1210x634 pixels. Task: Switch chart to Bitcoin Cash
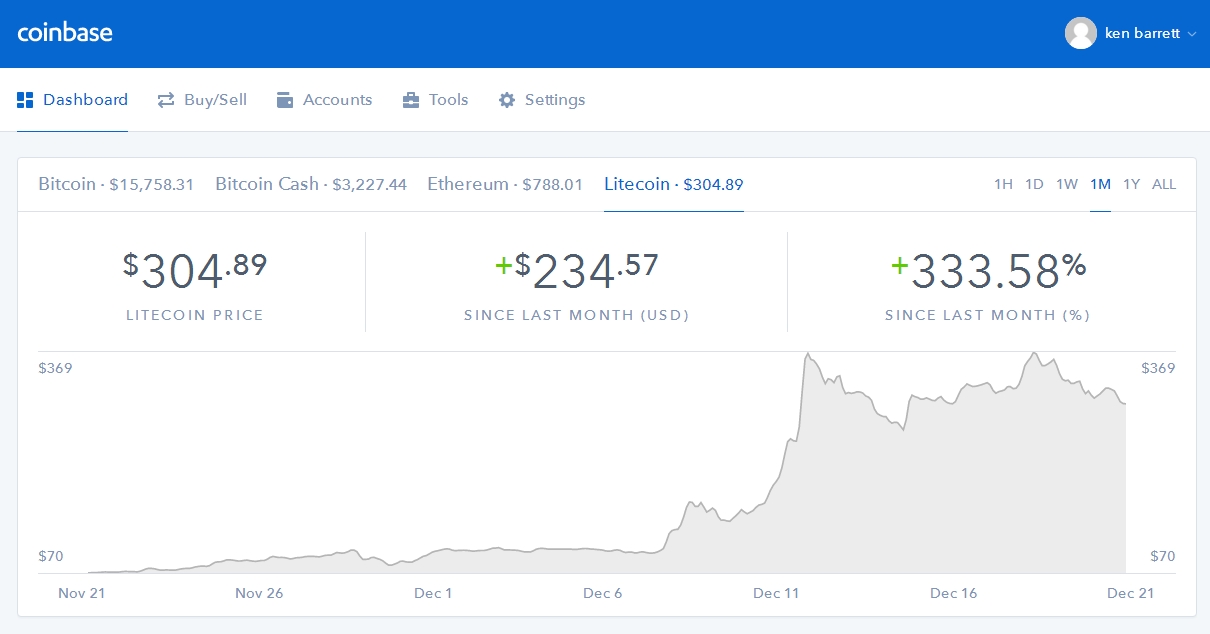(x=311, y=184)
